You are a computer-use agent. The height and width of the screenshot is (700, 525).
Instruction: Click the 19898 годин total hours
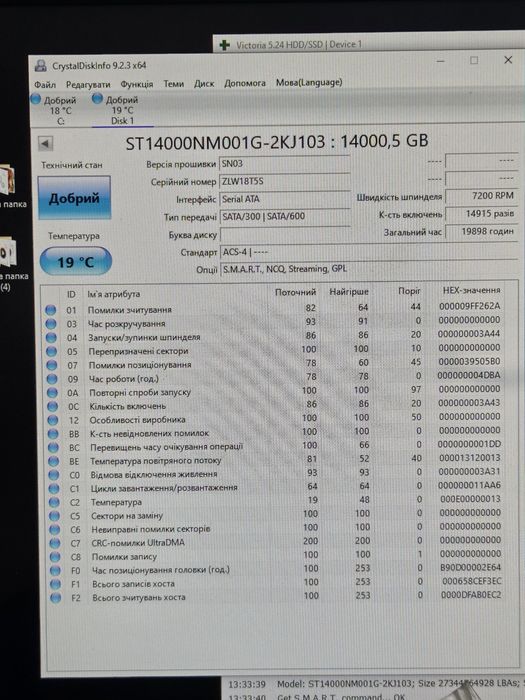(x=482, y=232)
